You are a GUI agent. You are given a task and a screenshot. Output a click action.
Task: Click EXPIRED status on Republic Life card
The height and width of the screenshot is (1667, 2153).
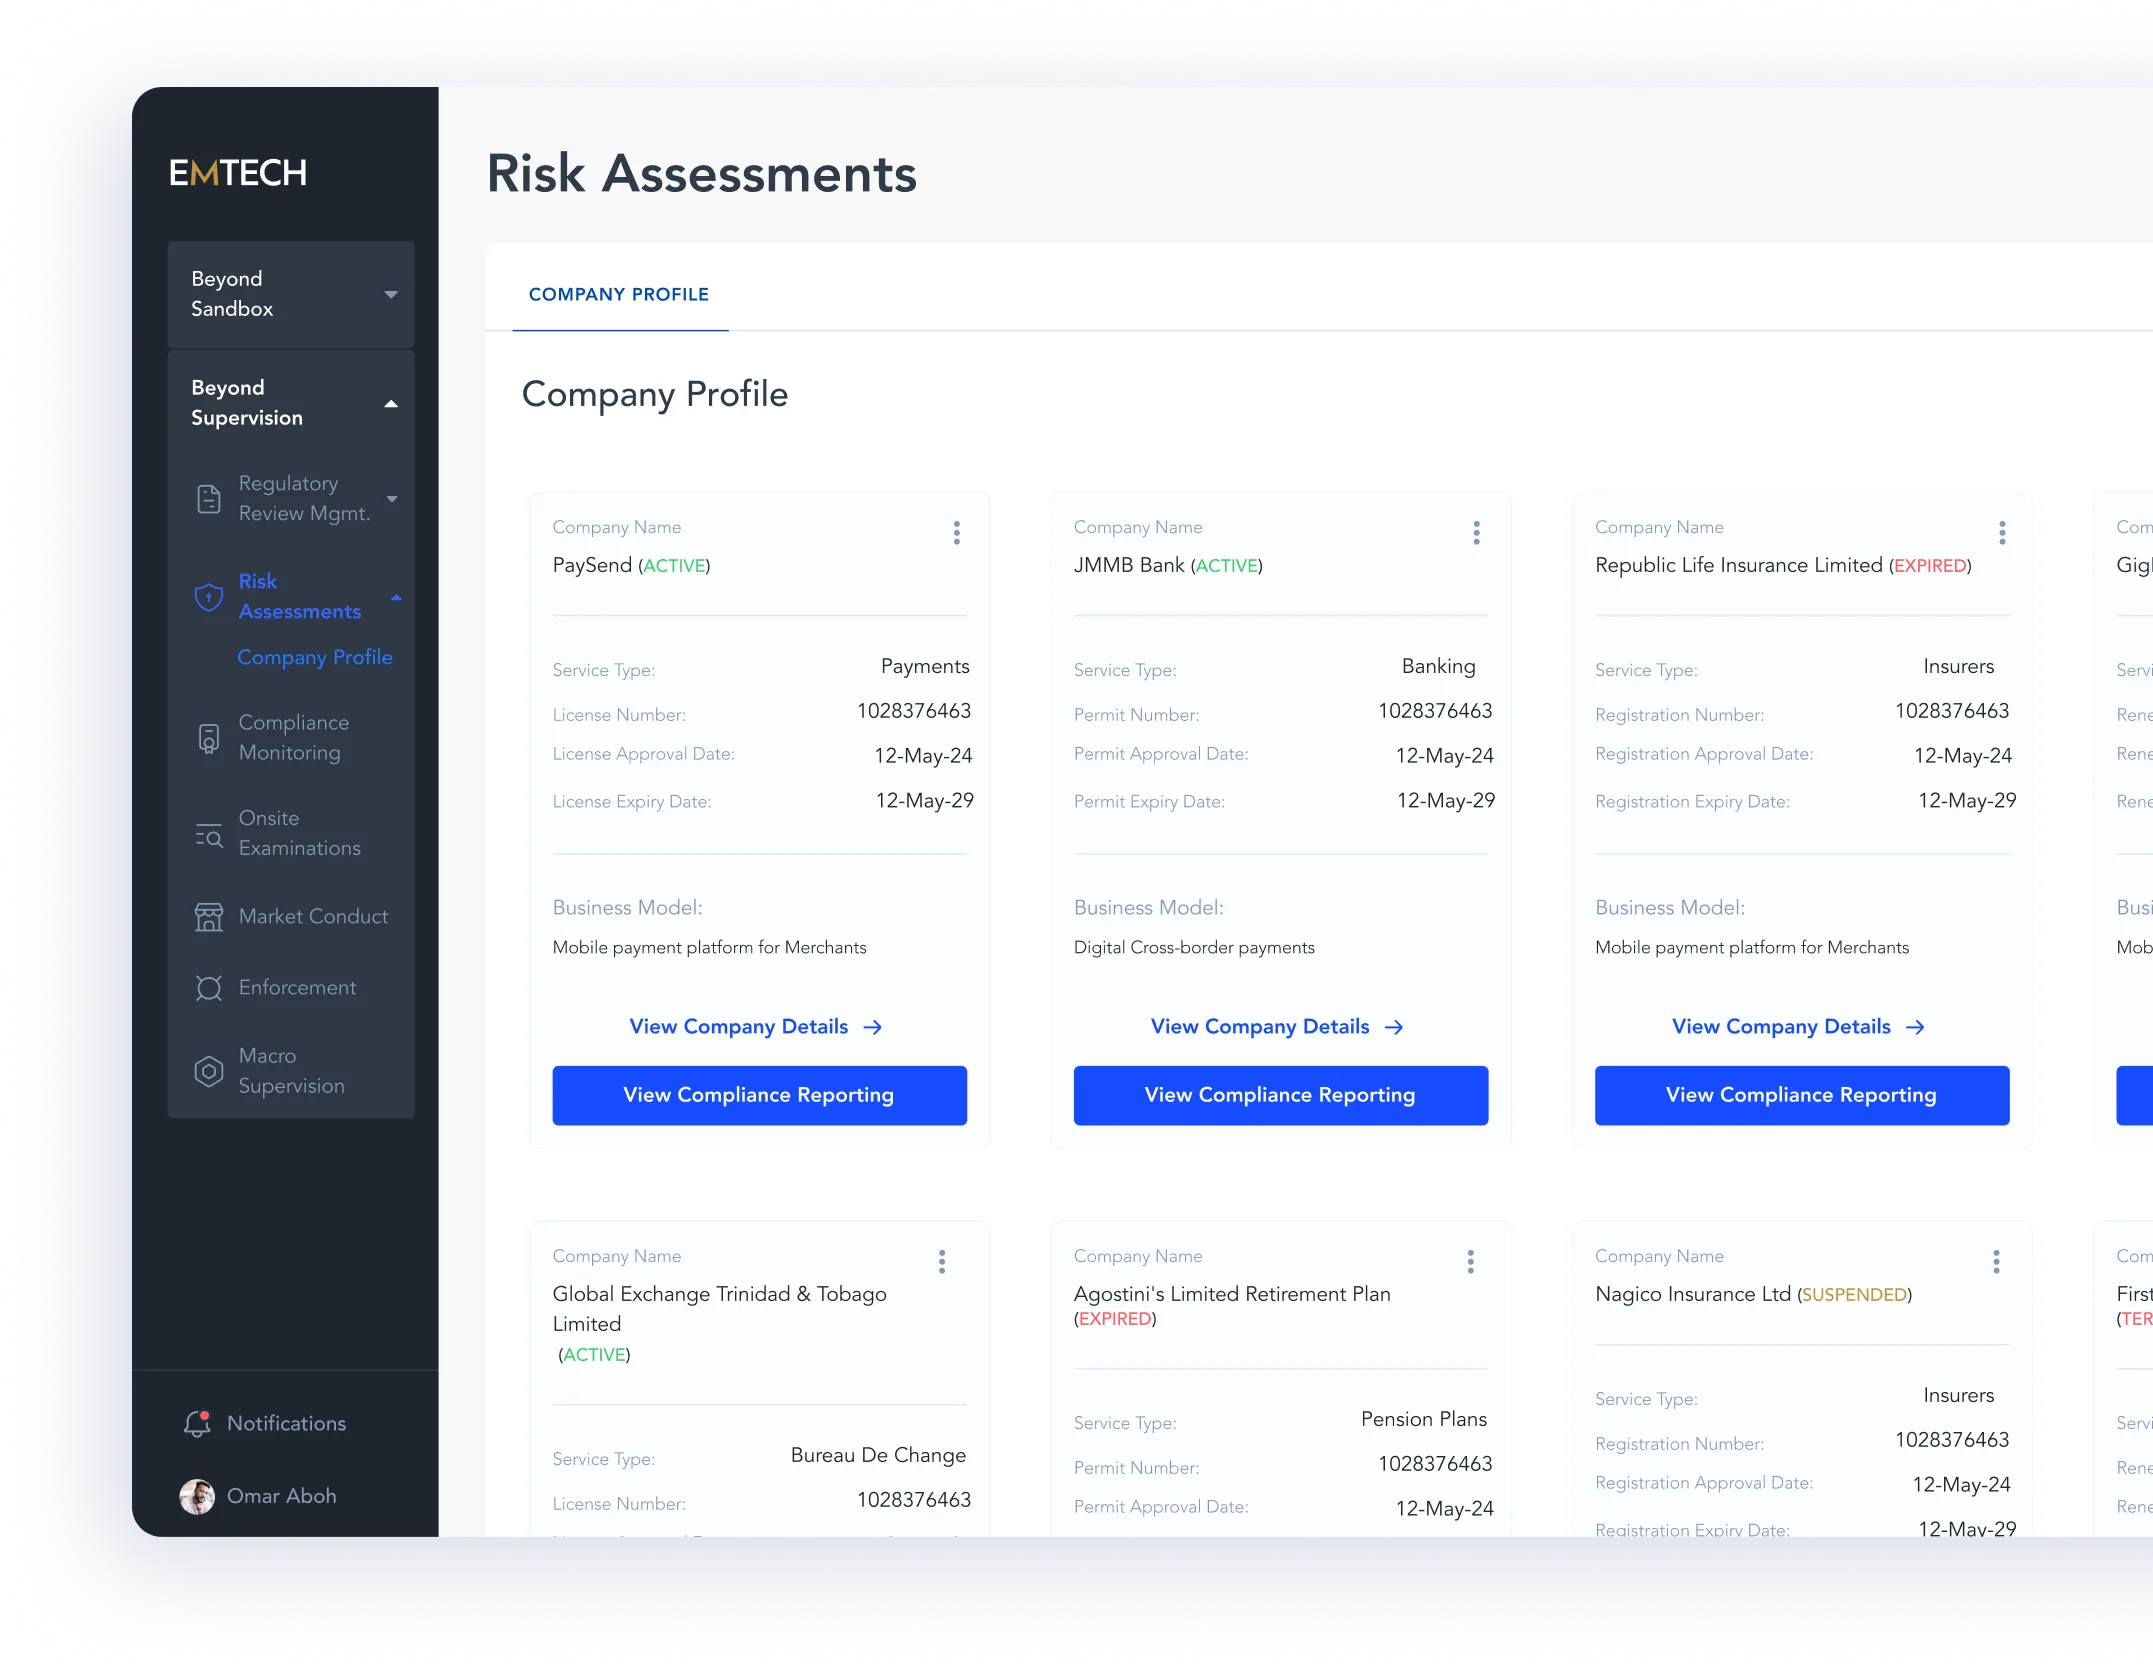(x=1930, y=566)
